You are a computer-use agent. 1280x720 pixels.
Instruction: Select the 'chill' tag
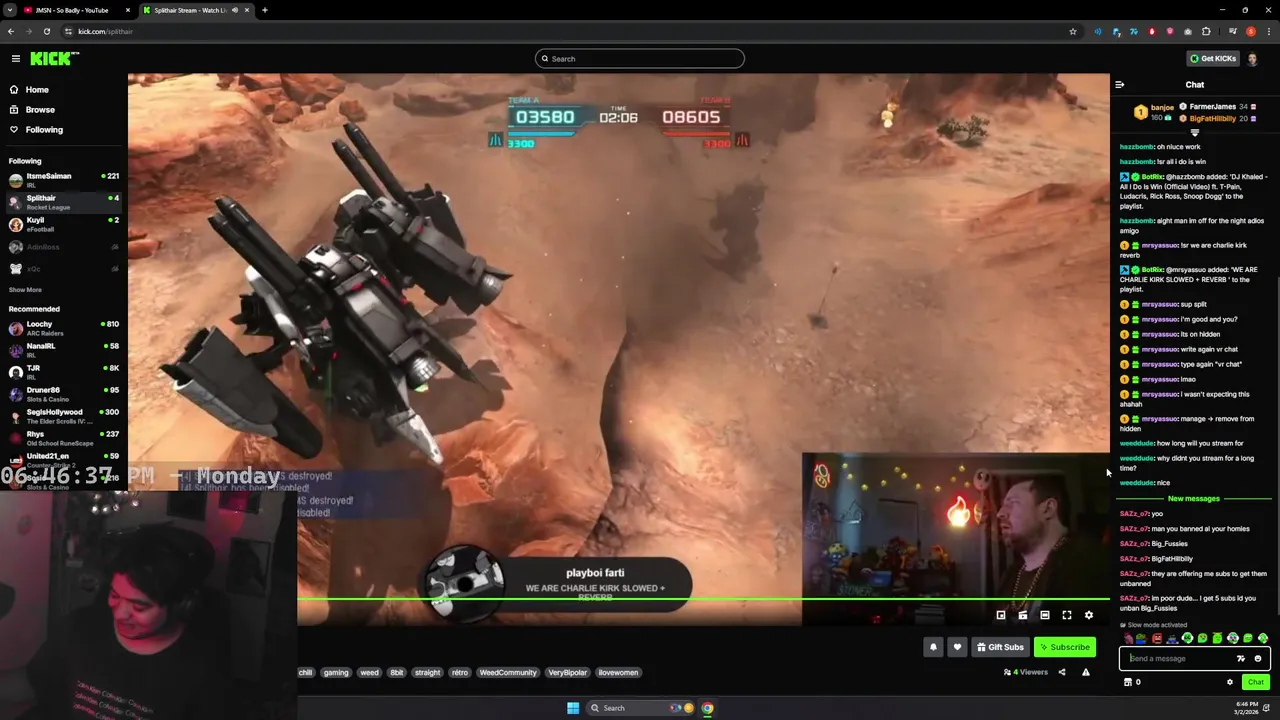[306, 673]
